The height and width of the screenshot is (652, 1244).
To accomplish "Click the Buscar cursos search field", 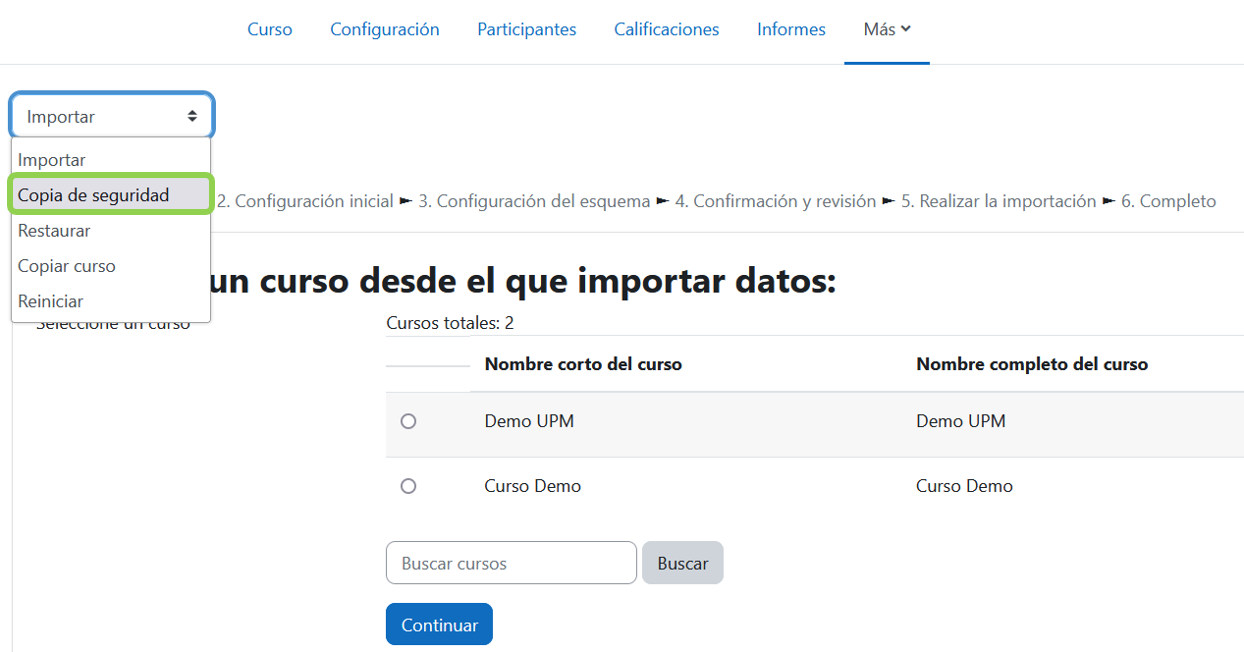I will (510, 562).
